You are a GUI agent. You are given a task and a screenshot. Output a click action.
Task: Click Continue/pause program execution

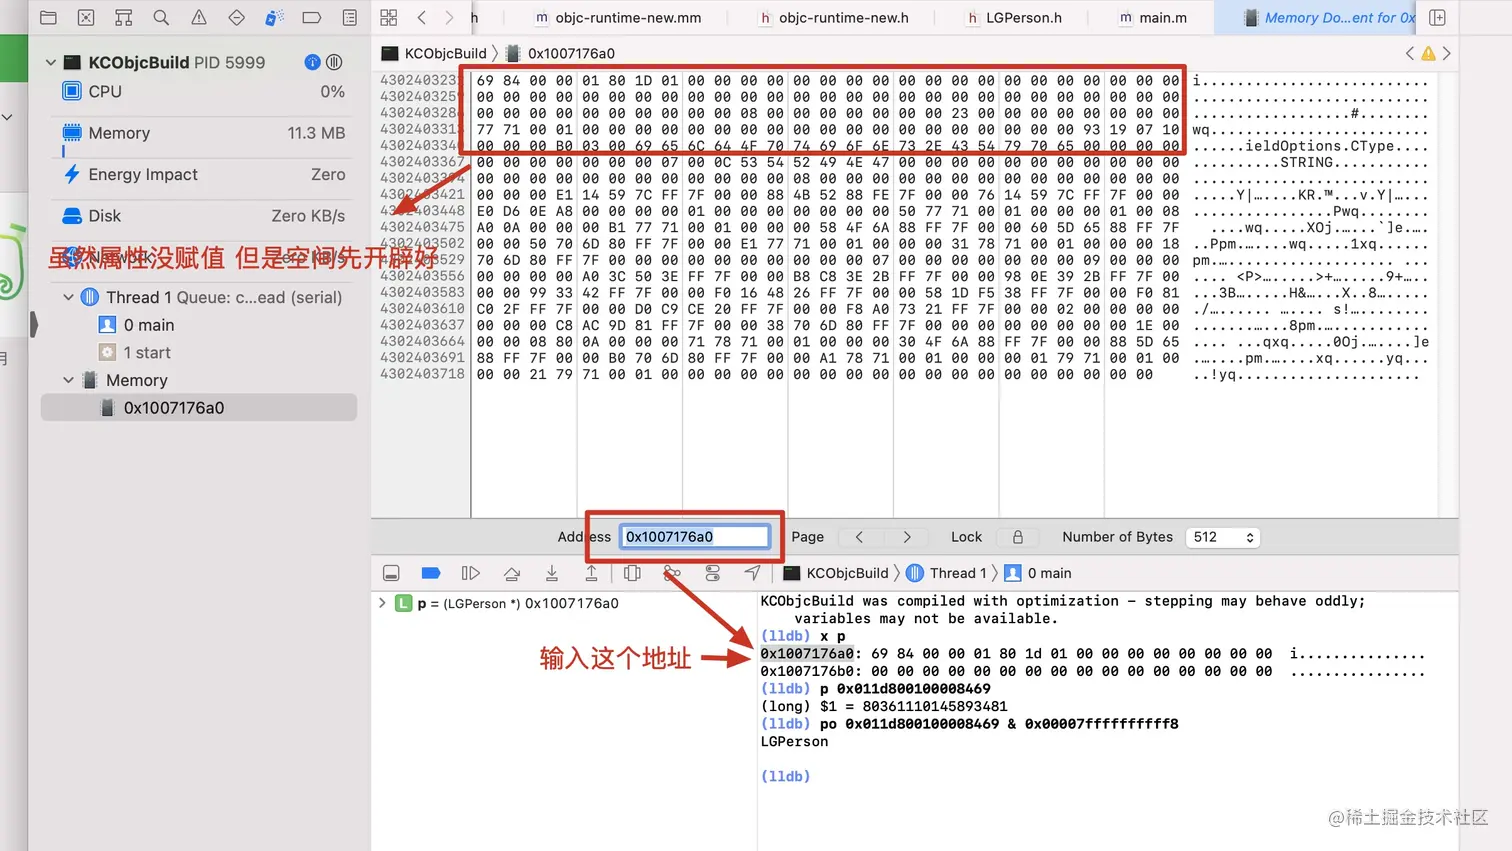471,573
